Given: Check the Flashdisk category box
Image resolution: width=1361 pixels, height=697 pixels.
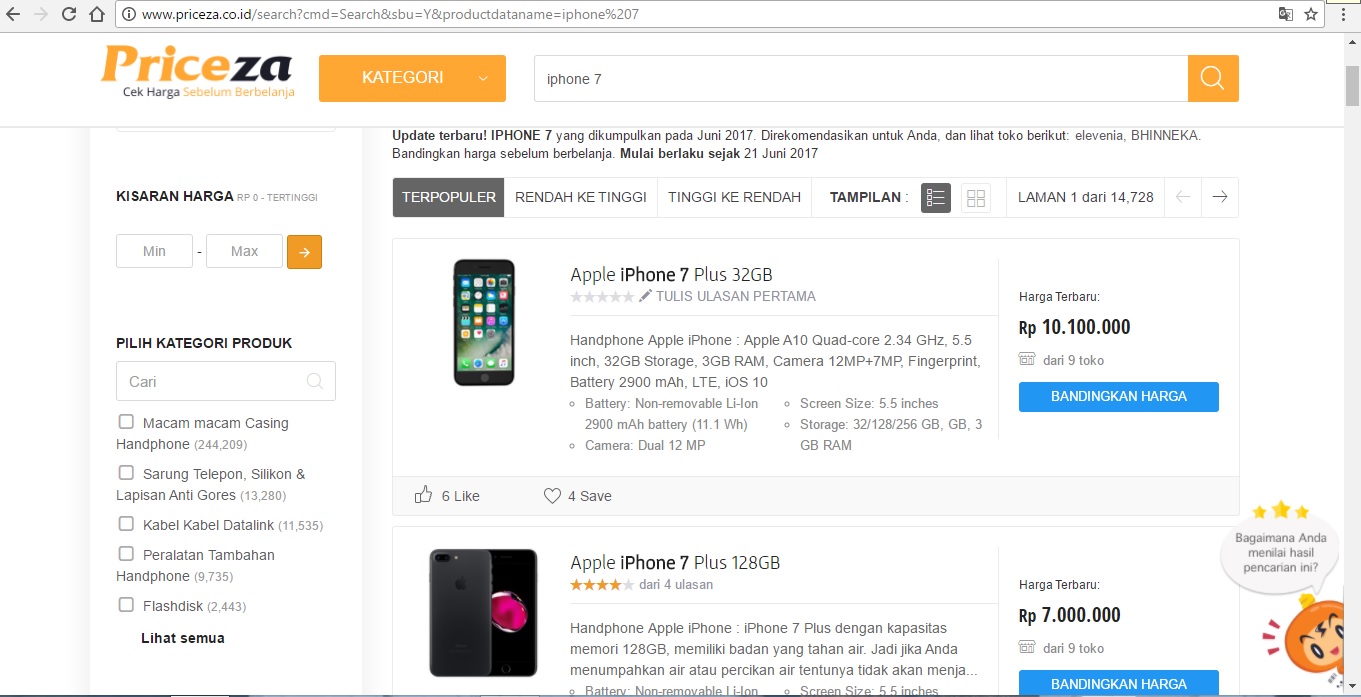Looking at the screenshot, I should (126, 605).
